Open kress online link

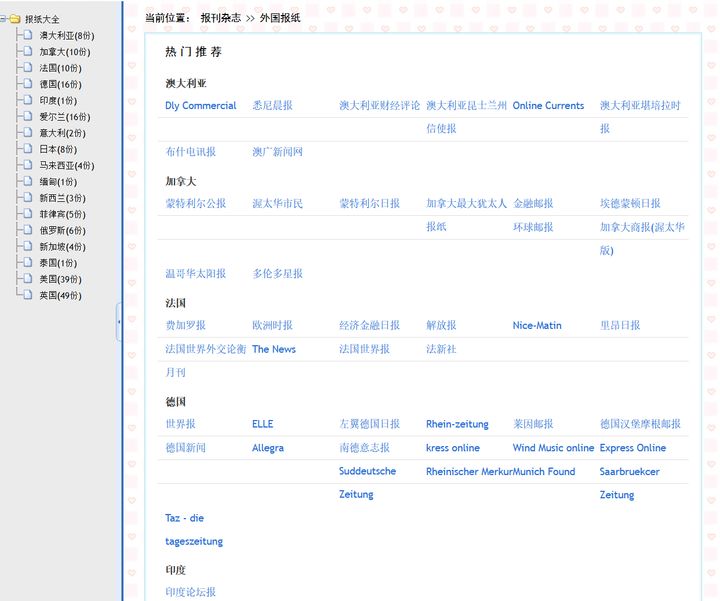click(453, 448)
